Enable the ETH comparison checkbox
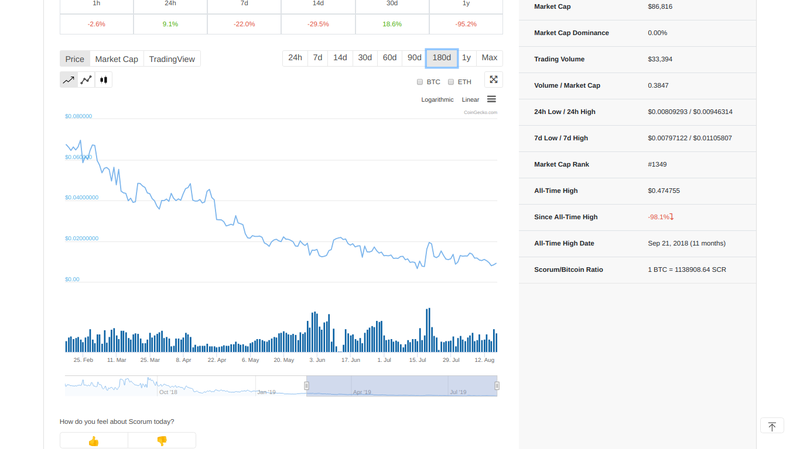Image resolution: width=800 pixels, height=449 pixels. click(x=451, y=82)
